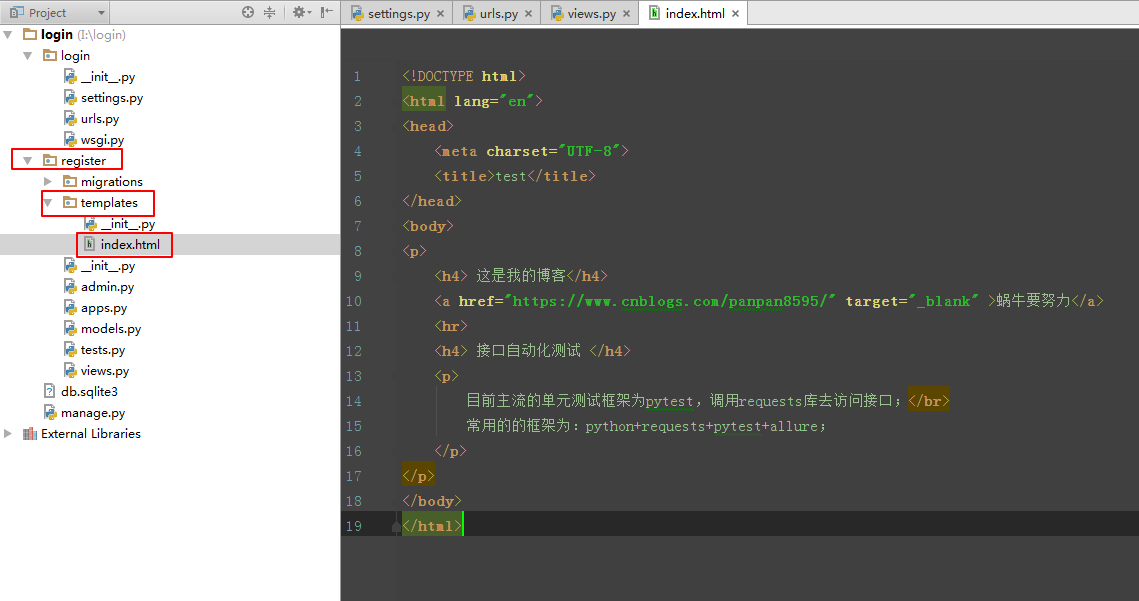This screenshot has width=1139, height=601.
Task: Collapse the templates folder arrow
Action: (48, 203)
